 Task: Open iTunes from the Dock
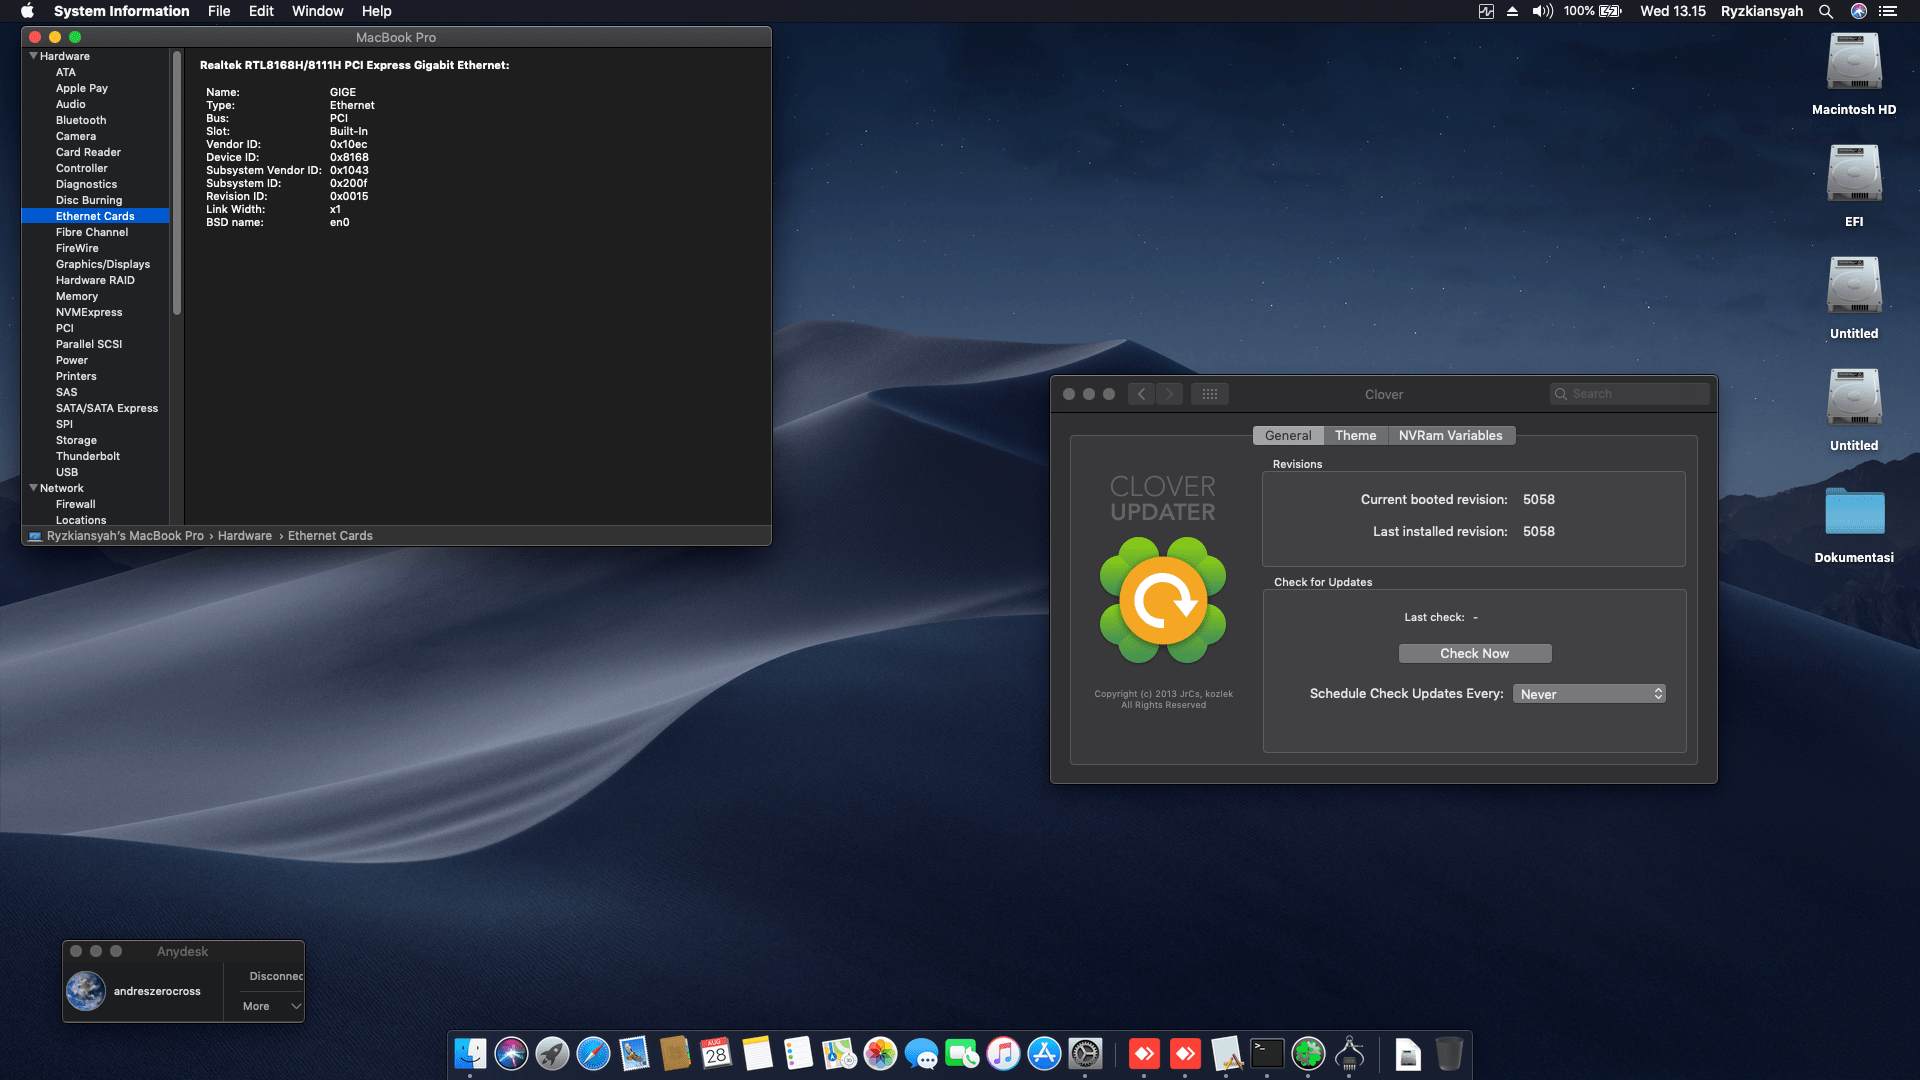[1003, 1053]
